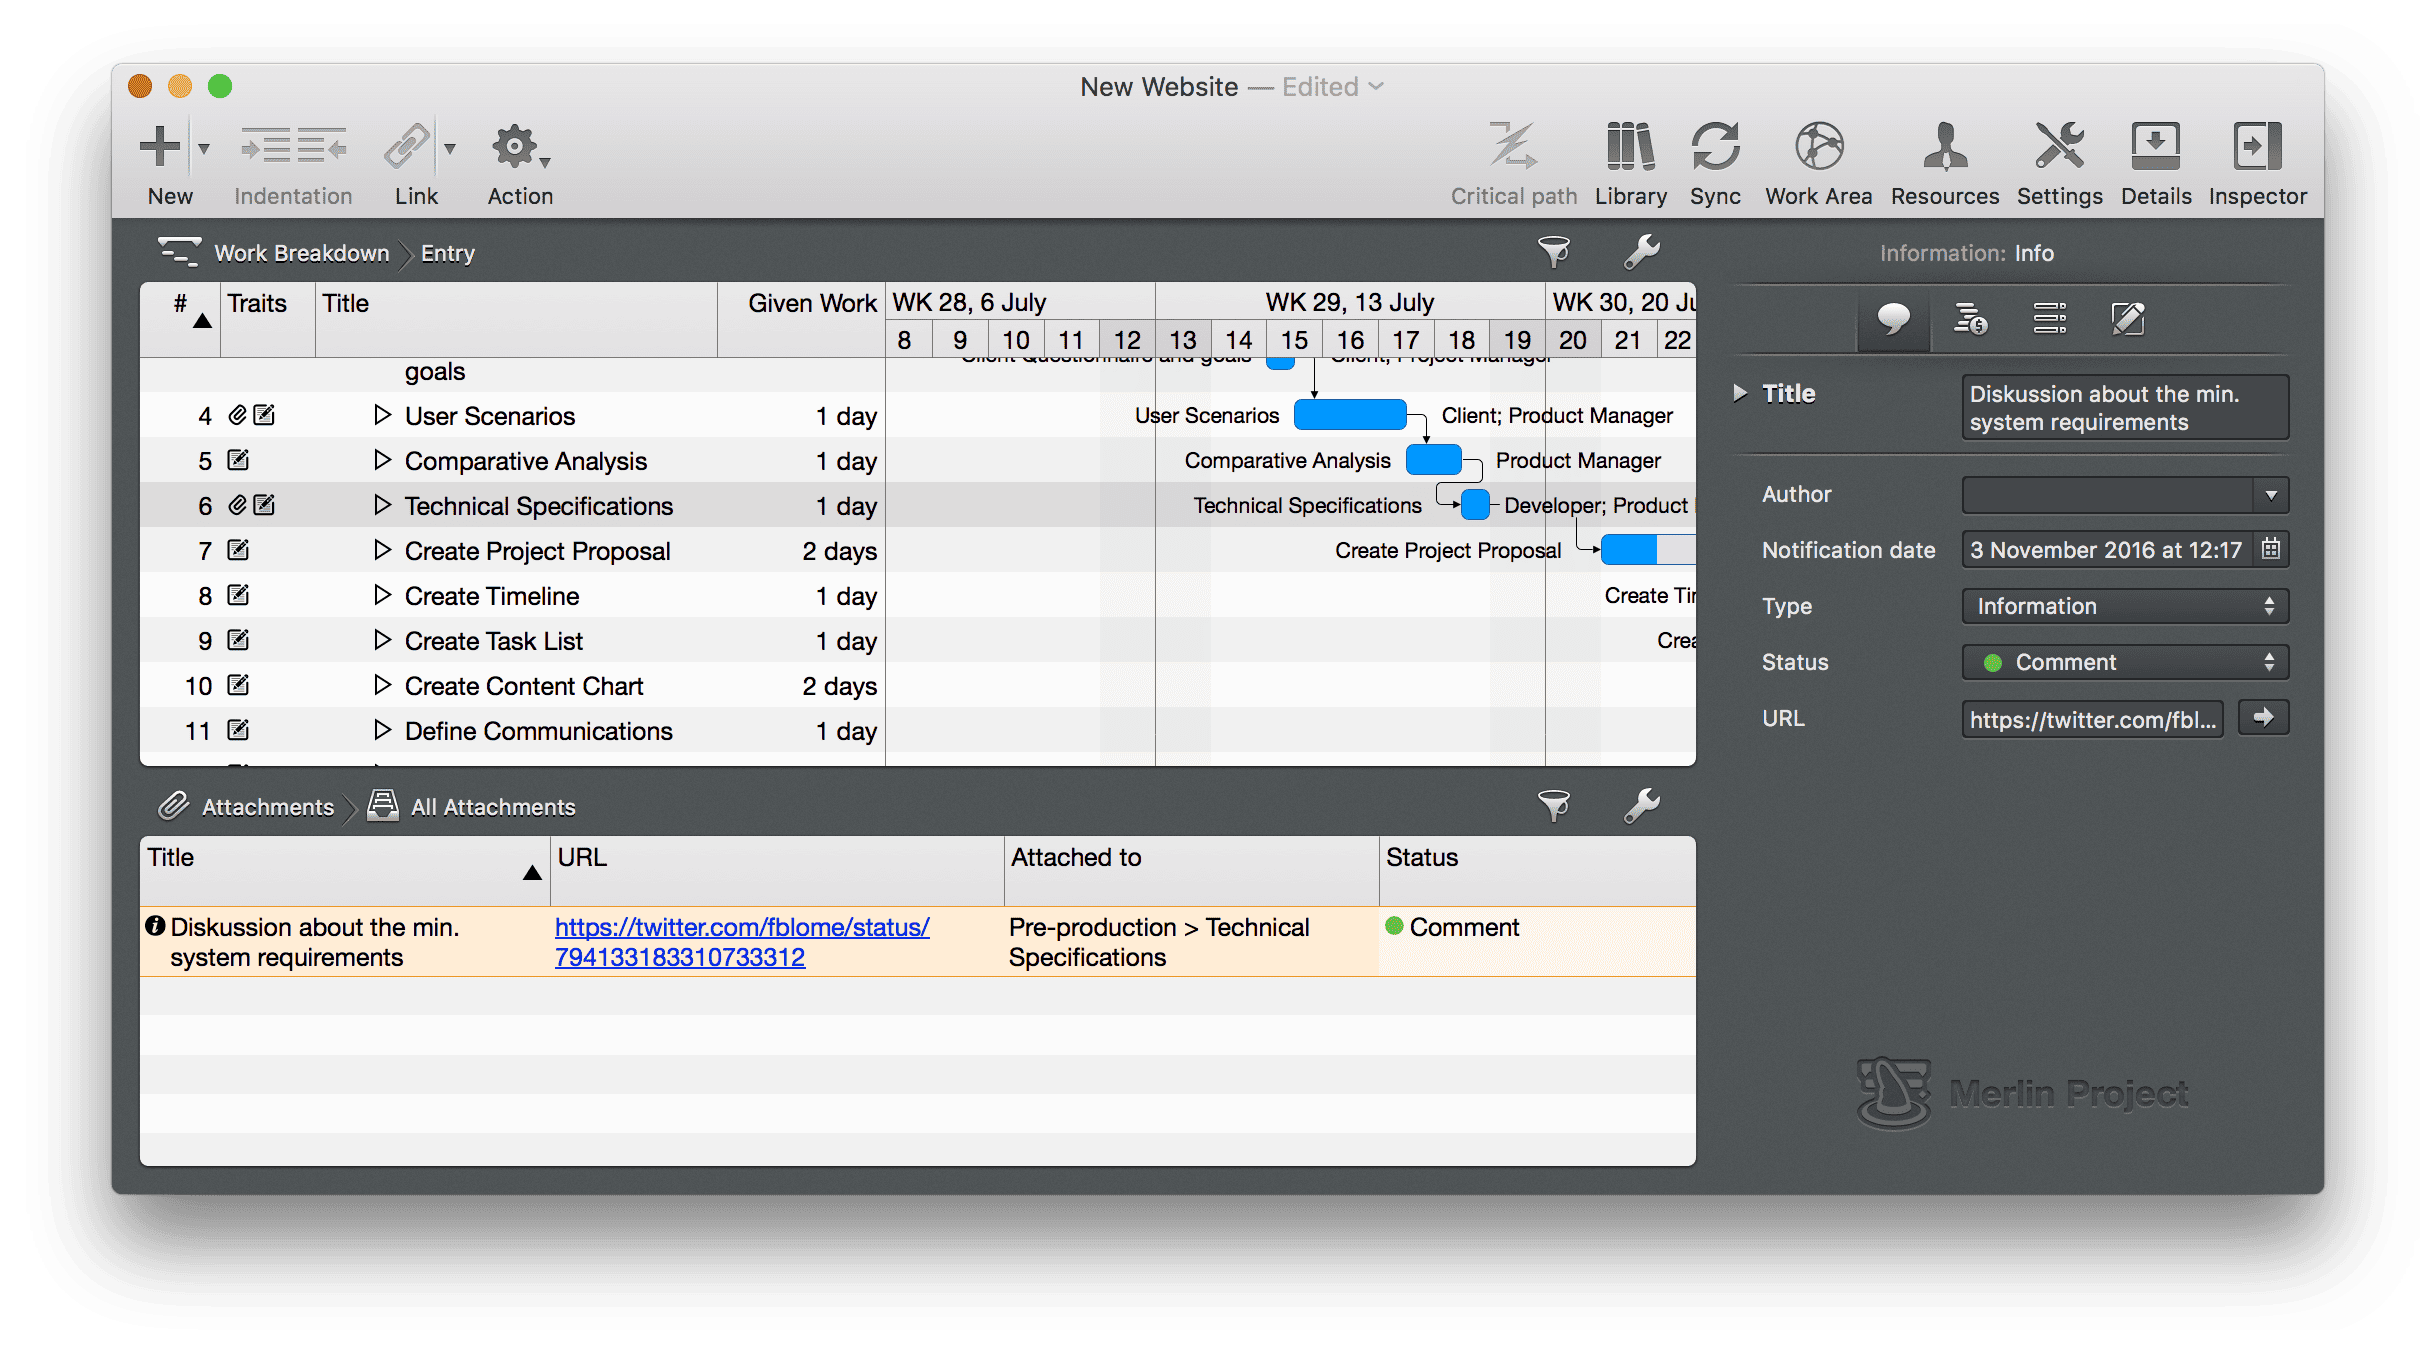
Task: Open view options wrench in Attachments header
Action: click(1643, 806)
